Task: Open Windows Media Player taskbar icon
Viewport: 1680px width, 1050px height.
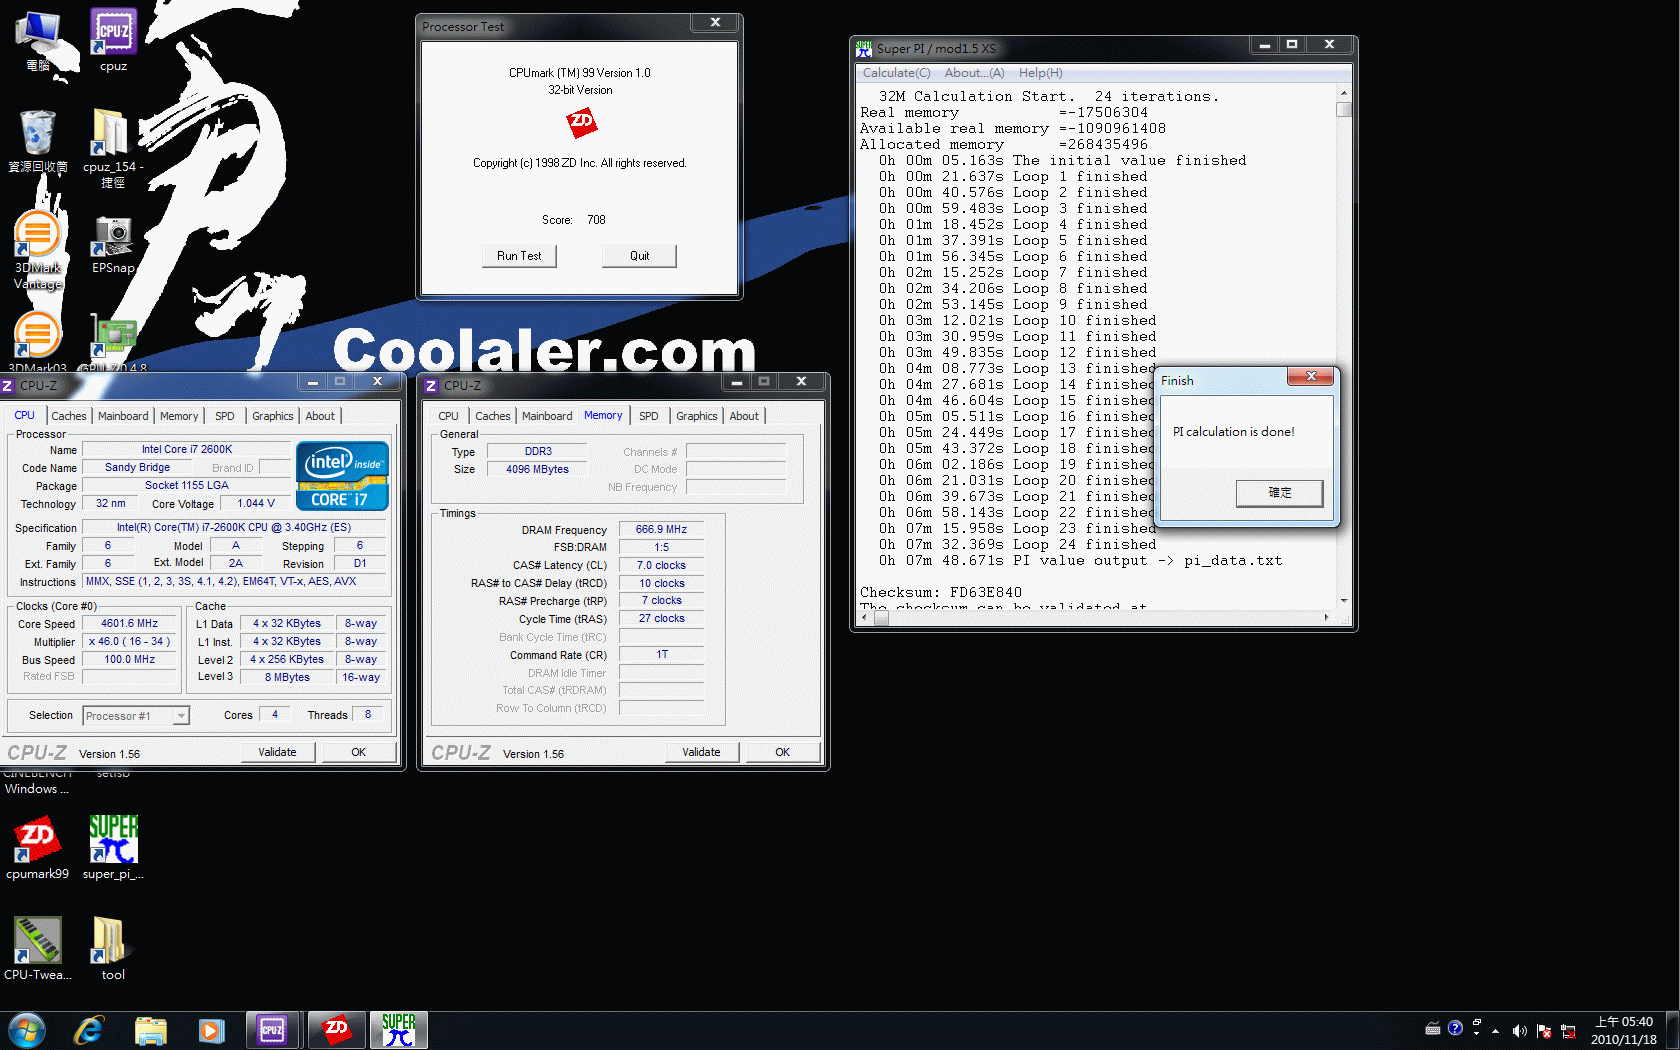Action: pyautogui.click(x=211, y=1030)
